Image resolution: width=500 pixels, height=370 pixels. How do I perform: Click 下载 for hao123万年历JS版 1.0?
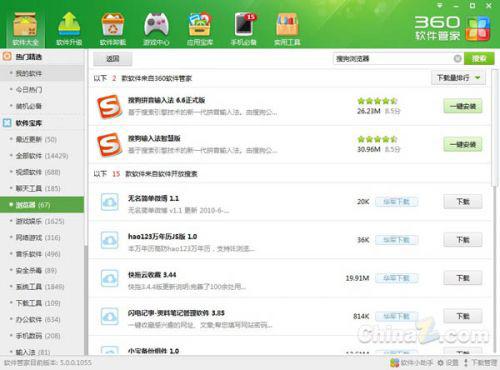[x=463, y=240]
